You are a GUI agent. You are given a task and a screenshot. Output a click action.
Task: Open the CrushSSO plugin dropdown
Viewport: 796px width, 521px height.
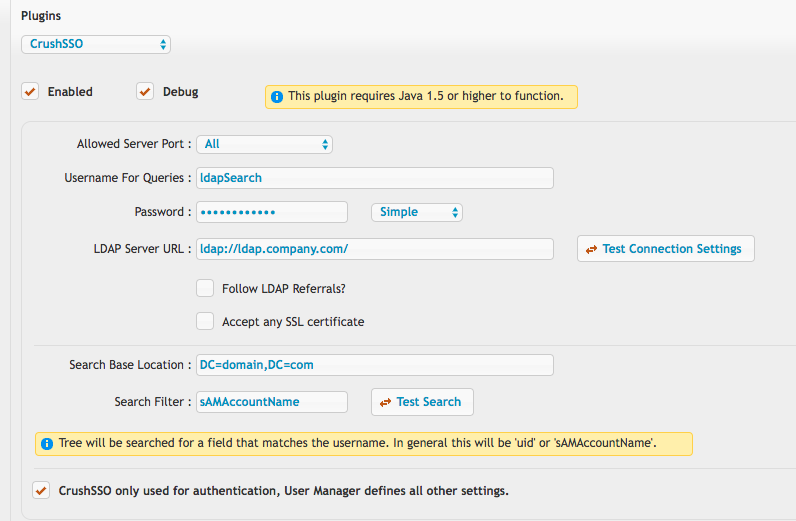[x=95, y=44]
